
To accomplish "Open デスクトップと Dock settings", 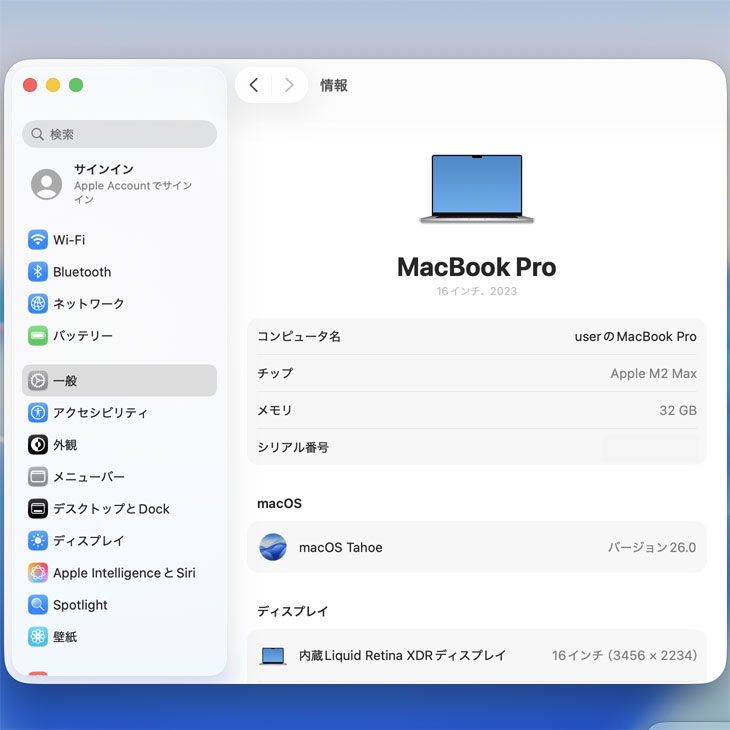I will (111, 509).
